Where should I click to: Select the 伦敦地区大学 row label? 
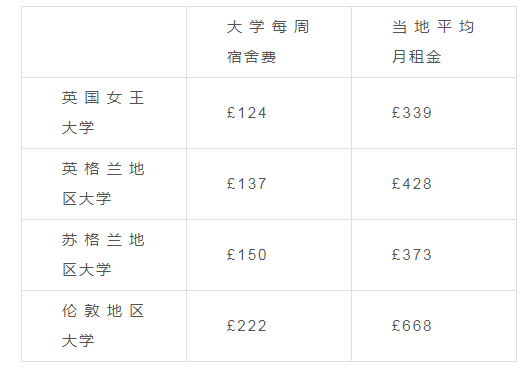pos(103,326)
